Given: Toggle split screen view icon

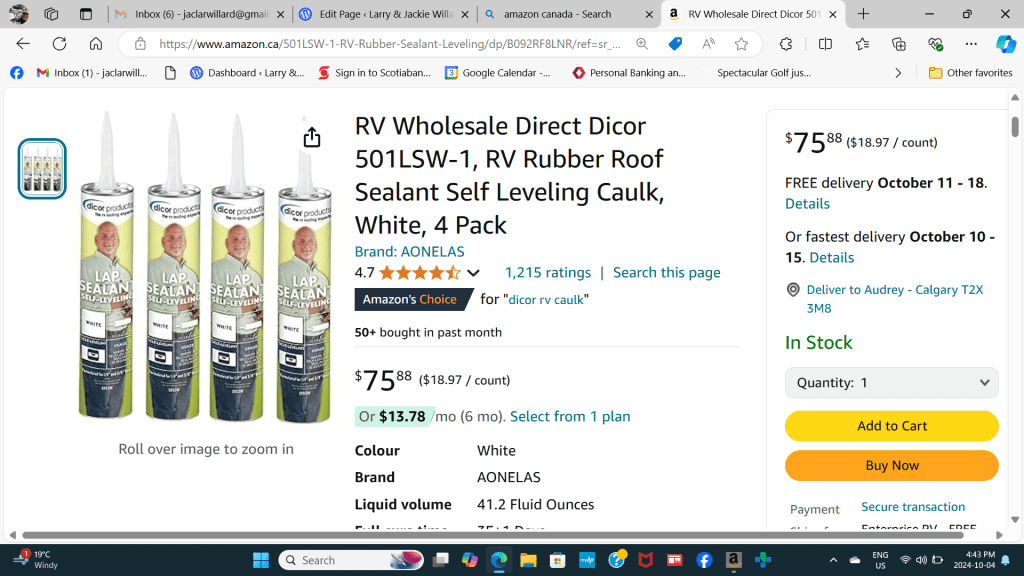Looking at the screenshot, I should 825,44.
